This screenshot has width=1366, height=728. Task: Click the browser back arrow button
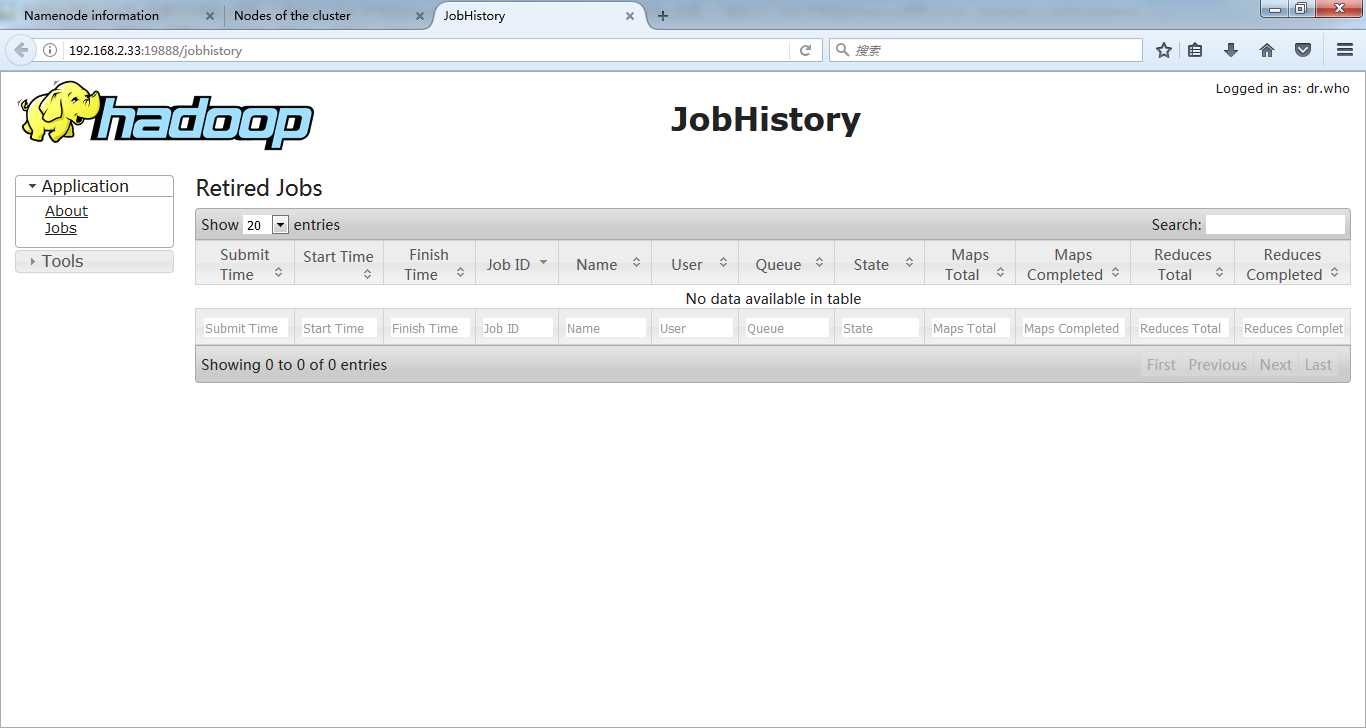pyautogui.click(x=20, y=50)
